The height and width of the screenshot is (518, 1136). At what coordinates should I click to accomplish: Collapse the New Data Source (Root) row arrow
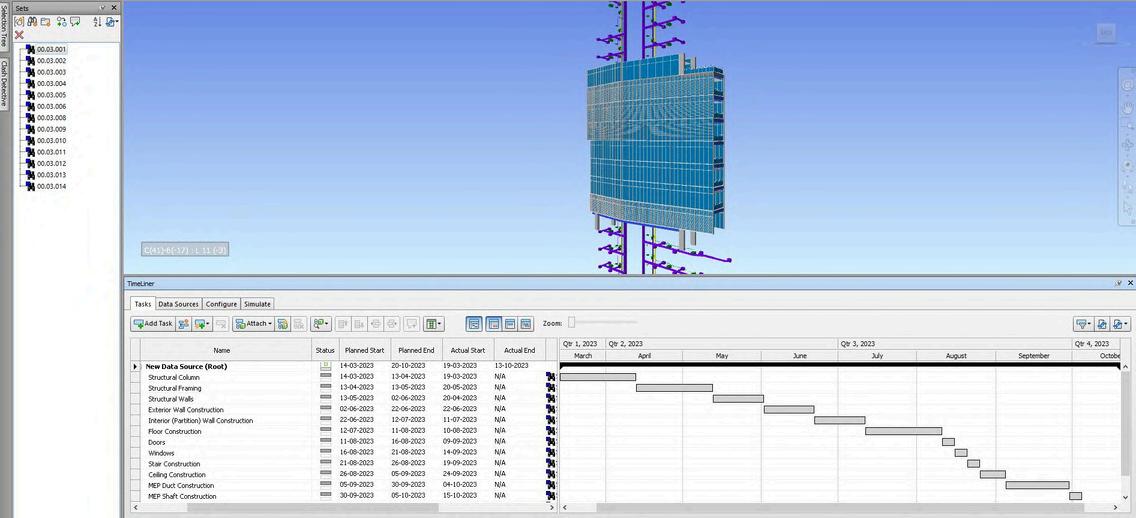[135, 367]
